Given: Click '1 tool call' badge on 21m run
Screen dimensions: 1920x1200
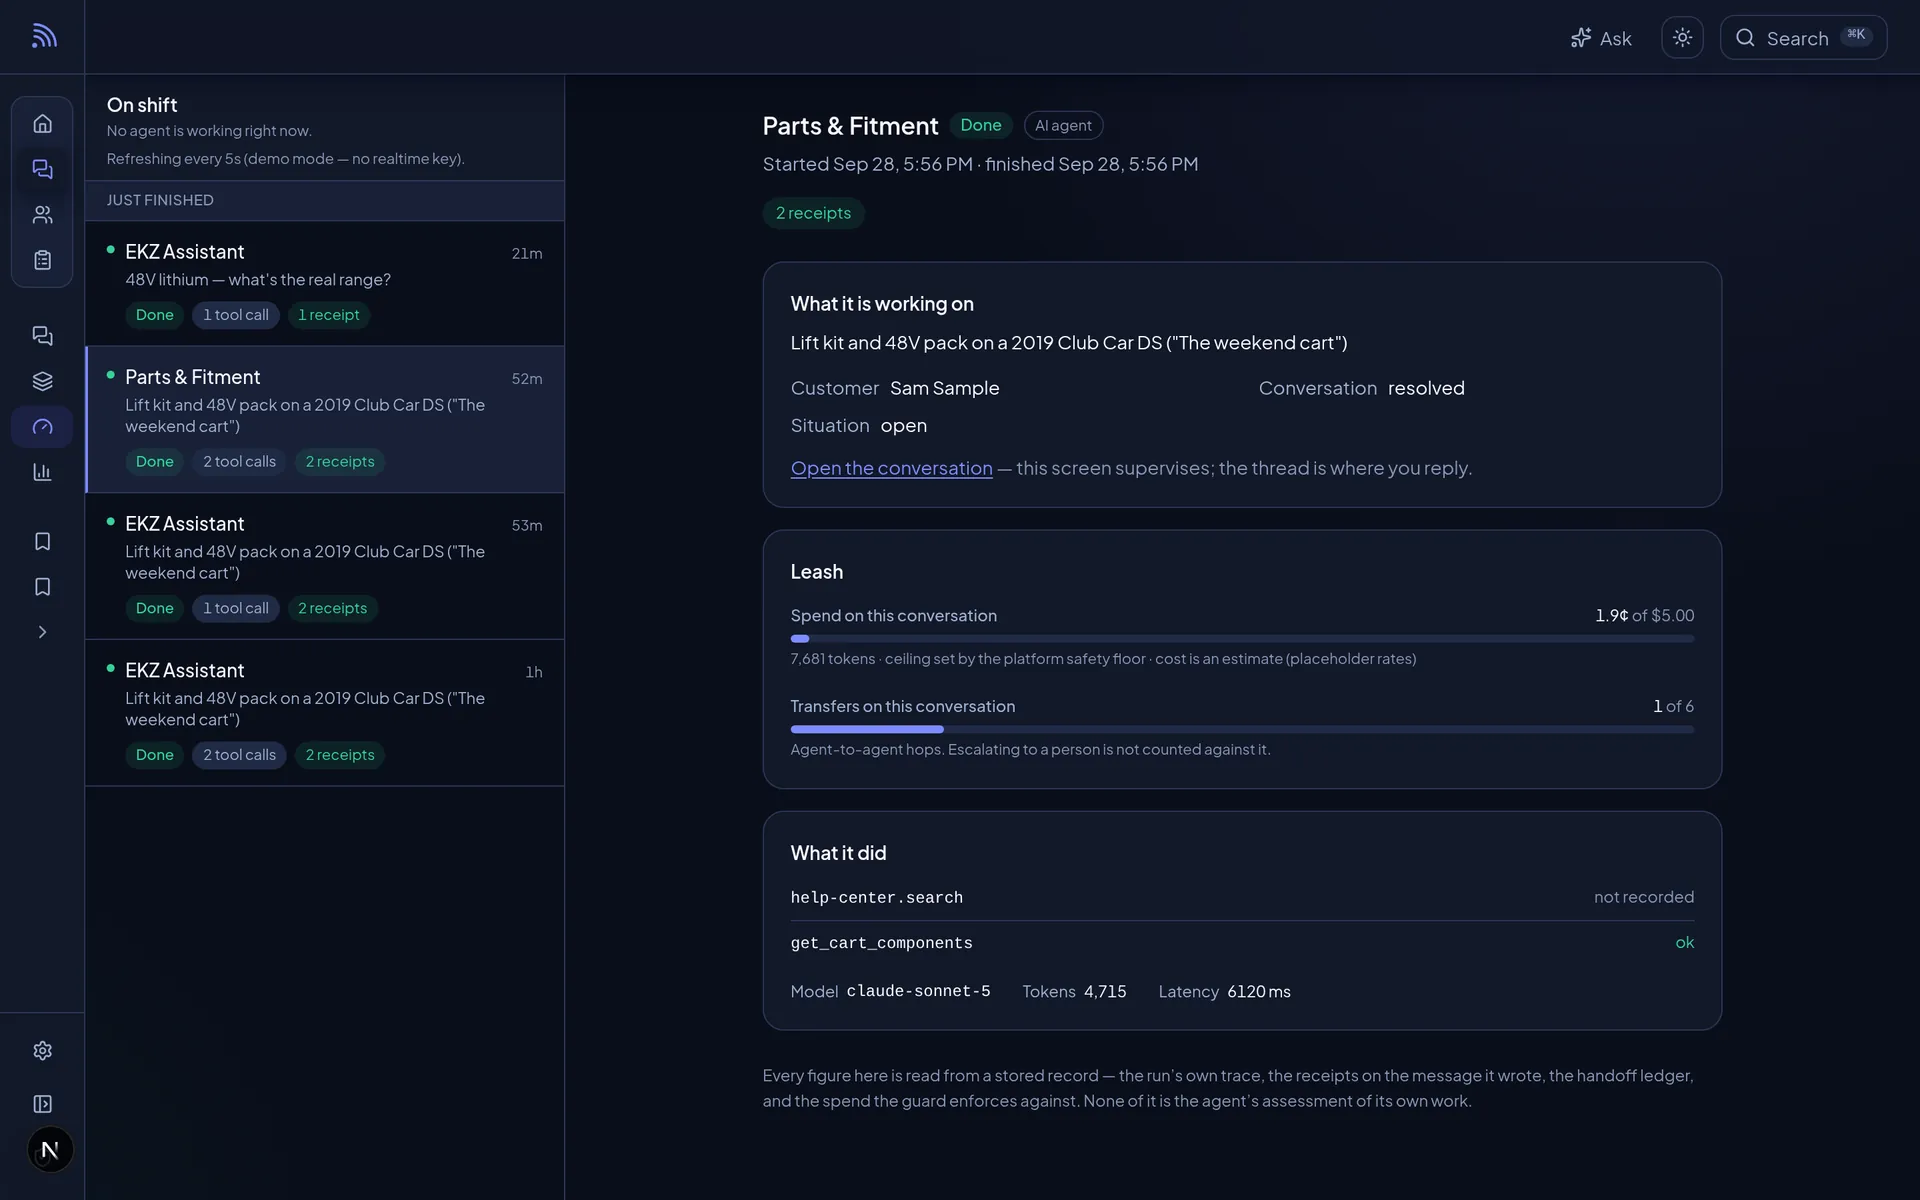Looking at the screenshot, I should tap(236, 315).
